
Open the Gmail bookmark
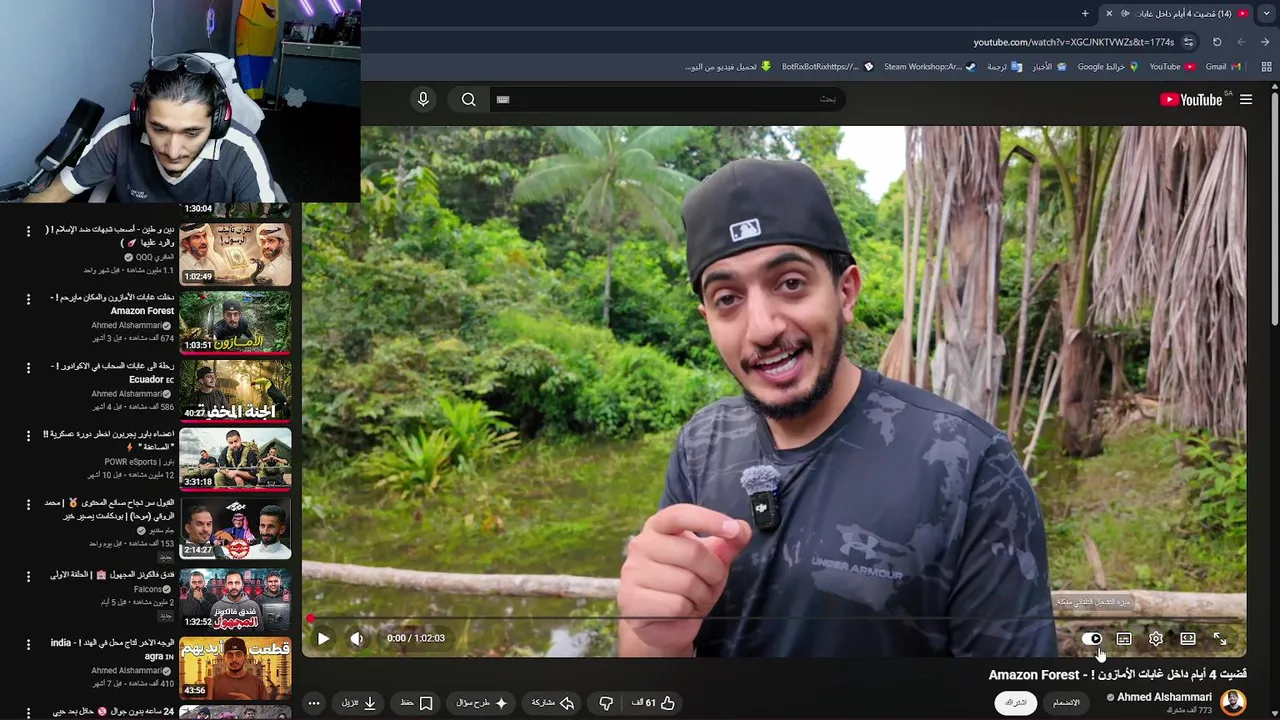click(x=1223, y=67)
